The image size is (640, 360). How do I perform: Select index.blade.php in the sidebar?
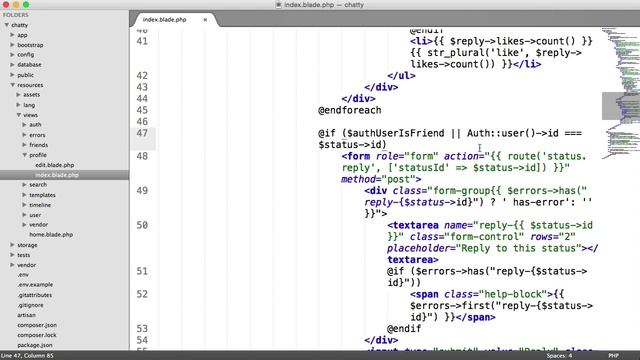(x=57, y=175)
